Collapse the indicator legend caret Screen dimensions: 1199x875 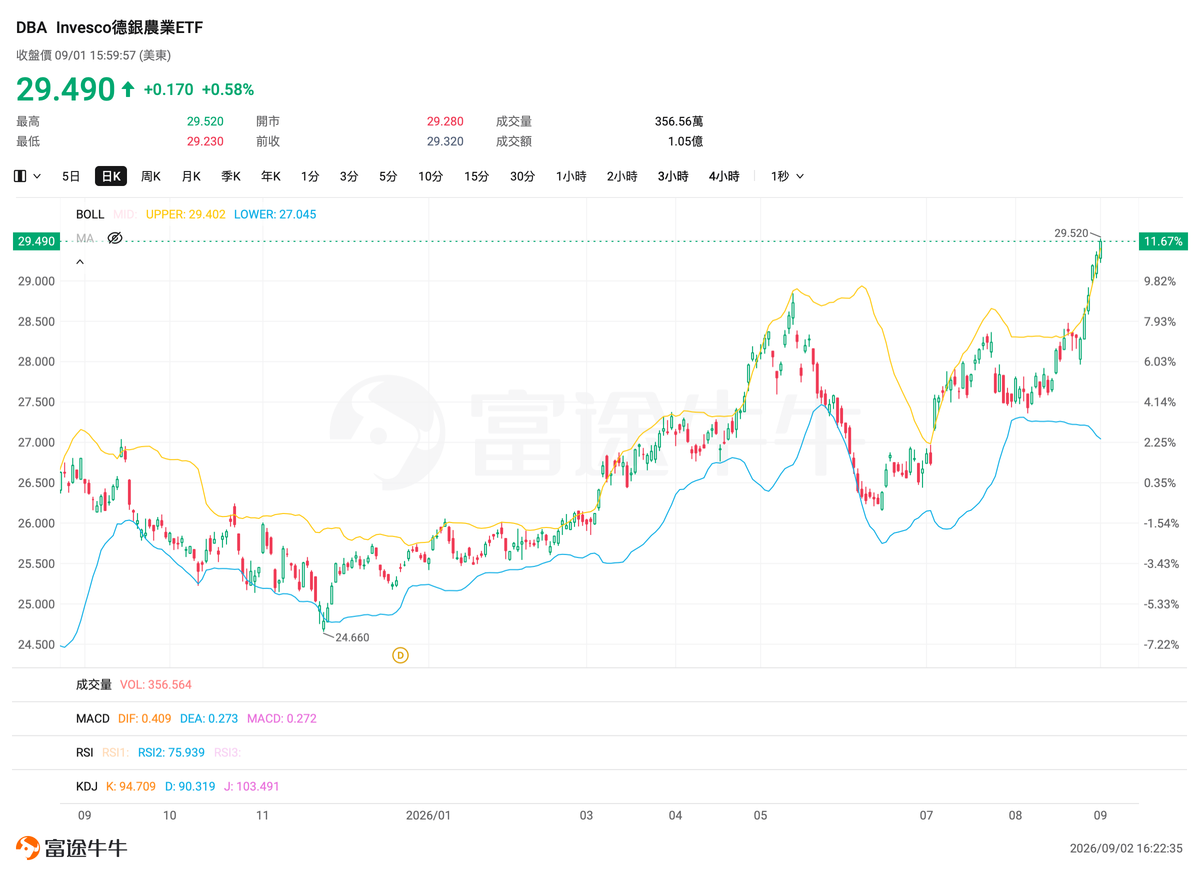(x=80, y=262)
